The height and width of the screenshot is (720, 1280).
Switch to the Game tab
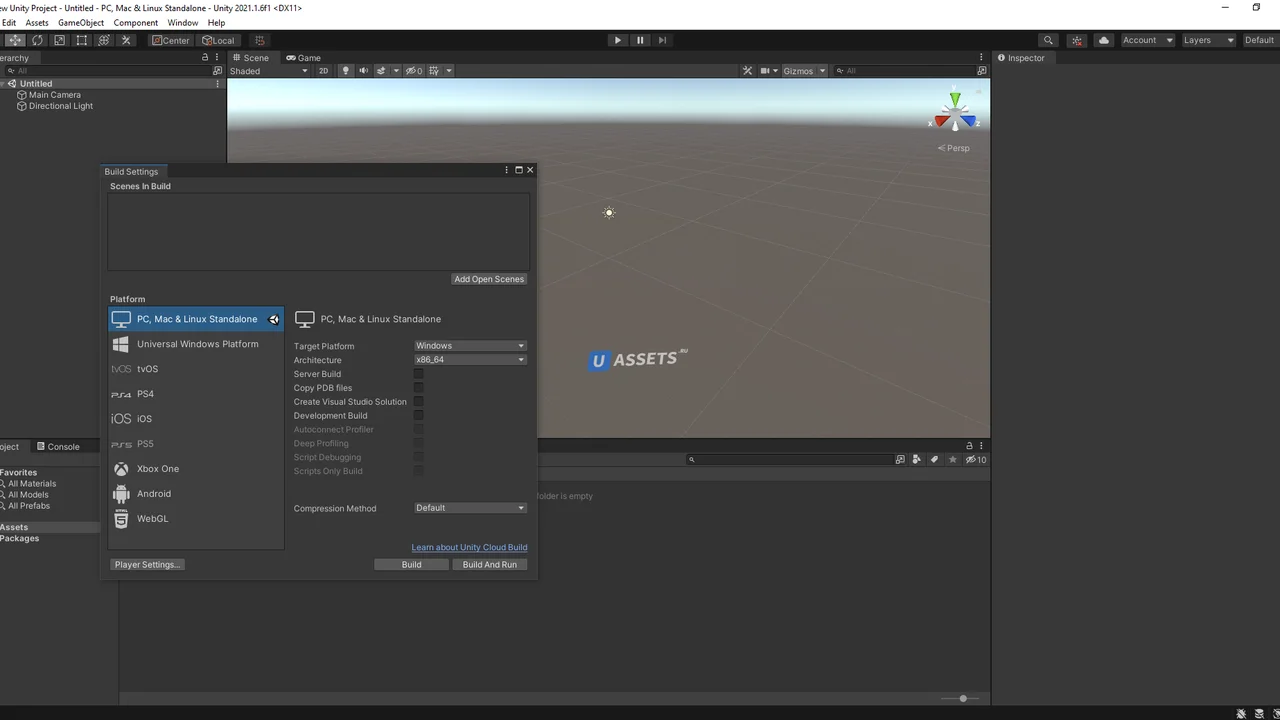pos(303,58)
